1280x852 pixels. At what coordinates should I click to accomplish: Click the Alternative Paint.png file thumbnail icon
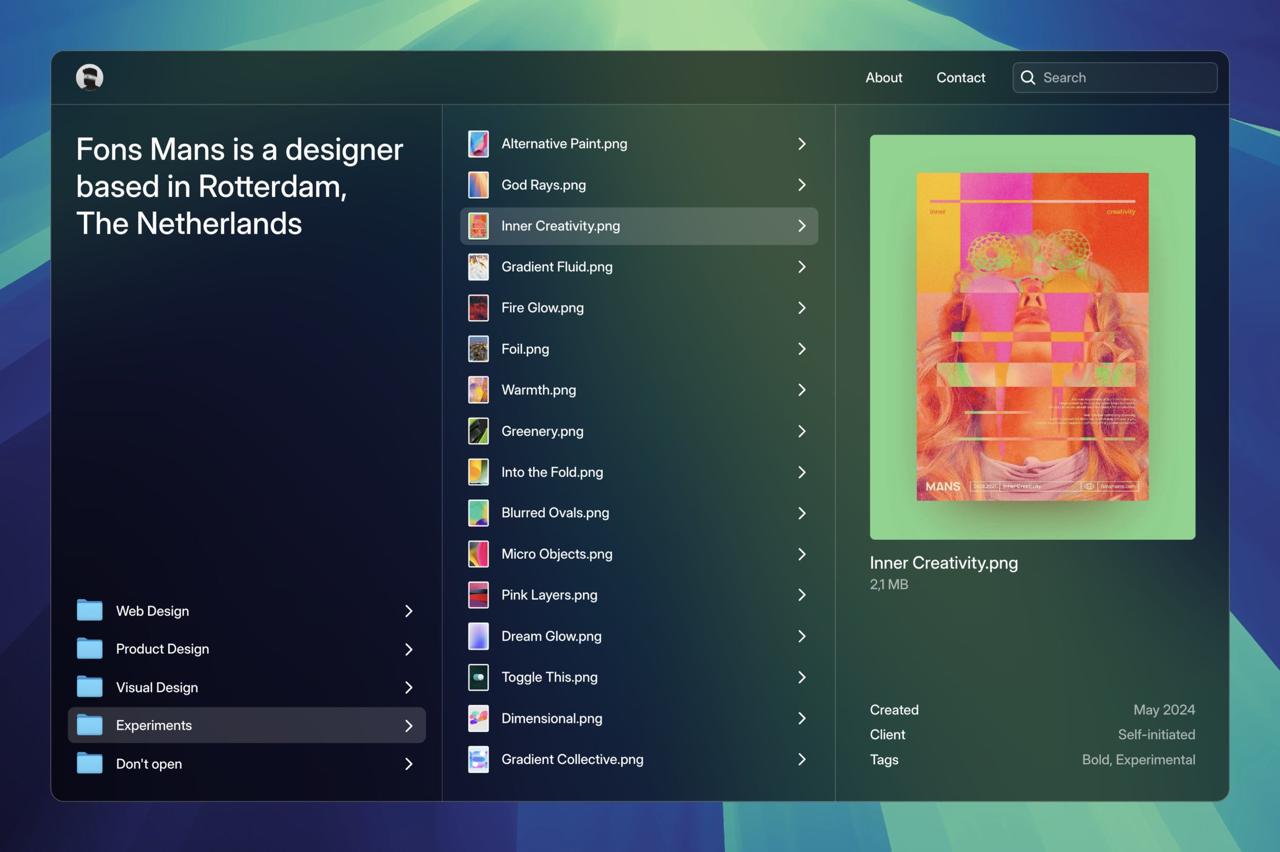pyautogui.click(x=479, y=144)
